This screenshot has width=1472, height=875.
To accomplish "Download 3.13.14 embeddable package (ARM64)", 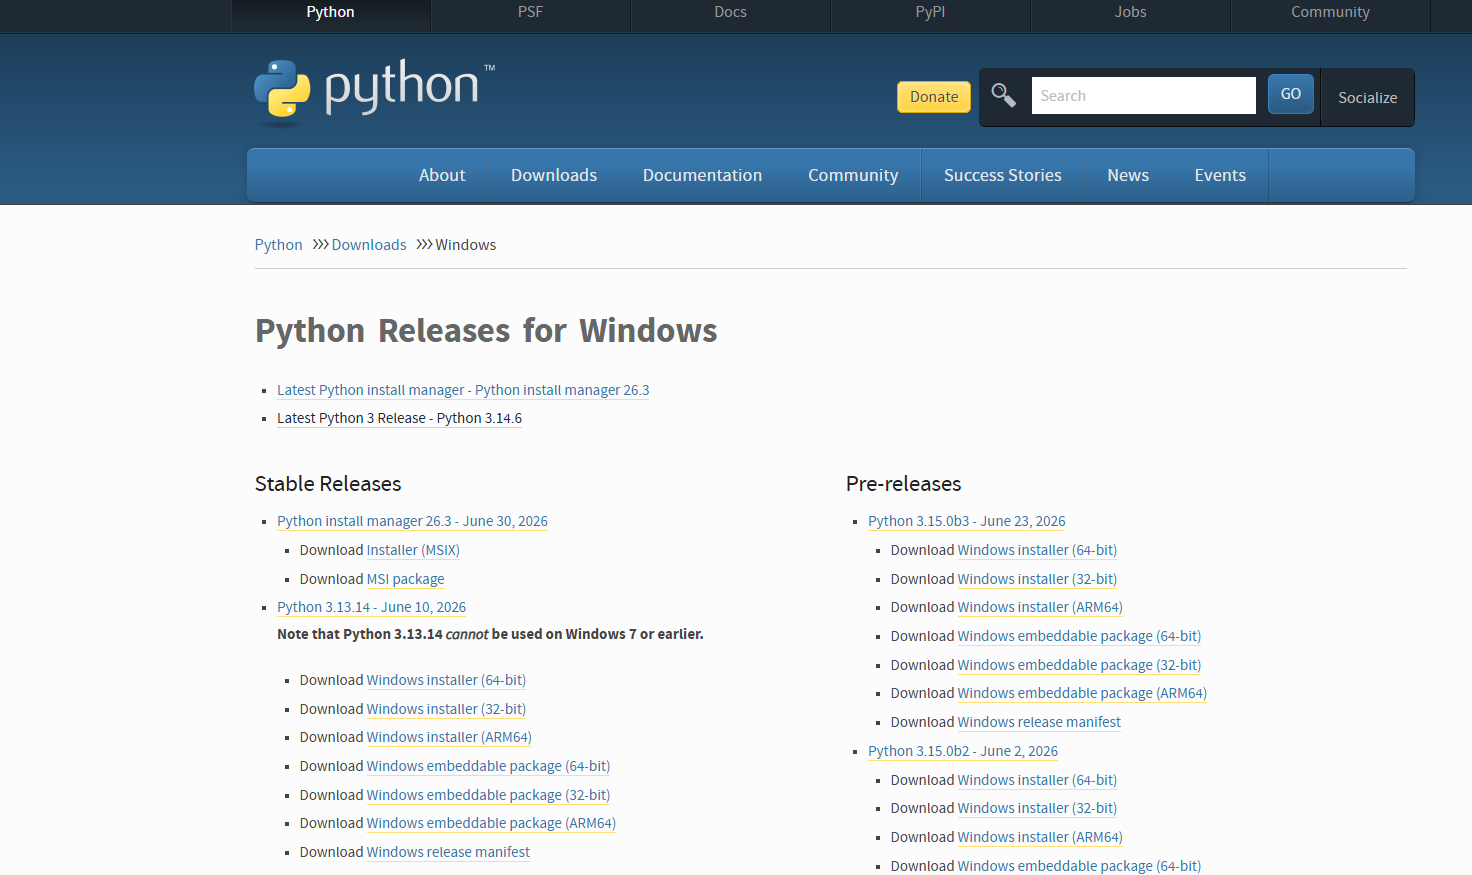I will 491,823.
